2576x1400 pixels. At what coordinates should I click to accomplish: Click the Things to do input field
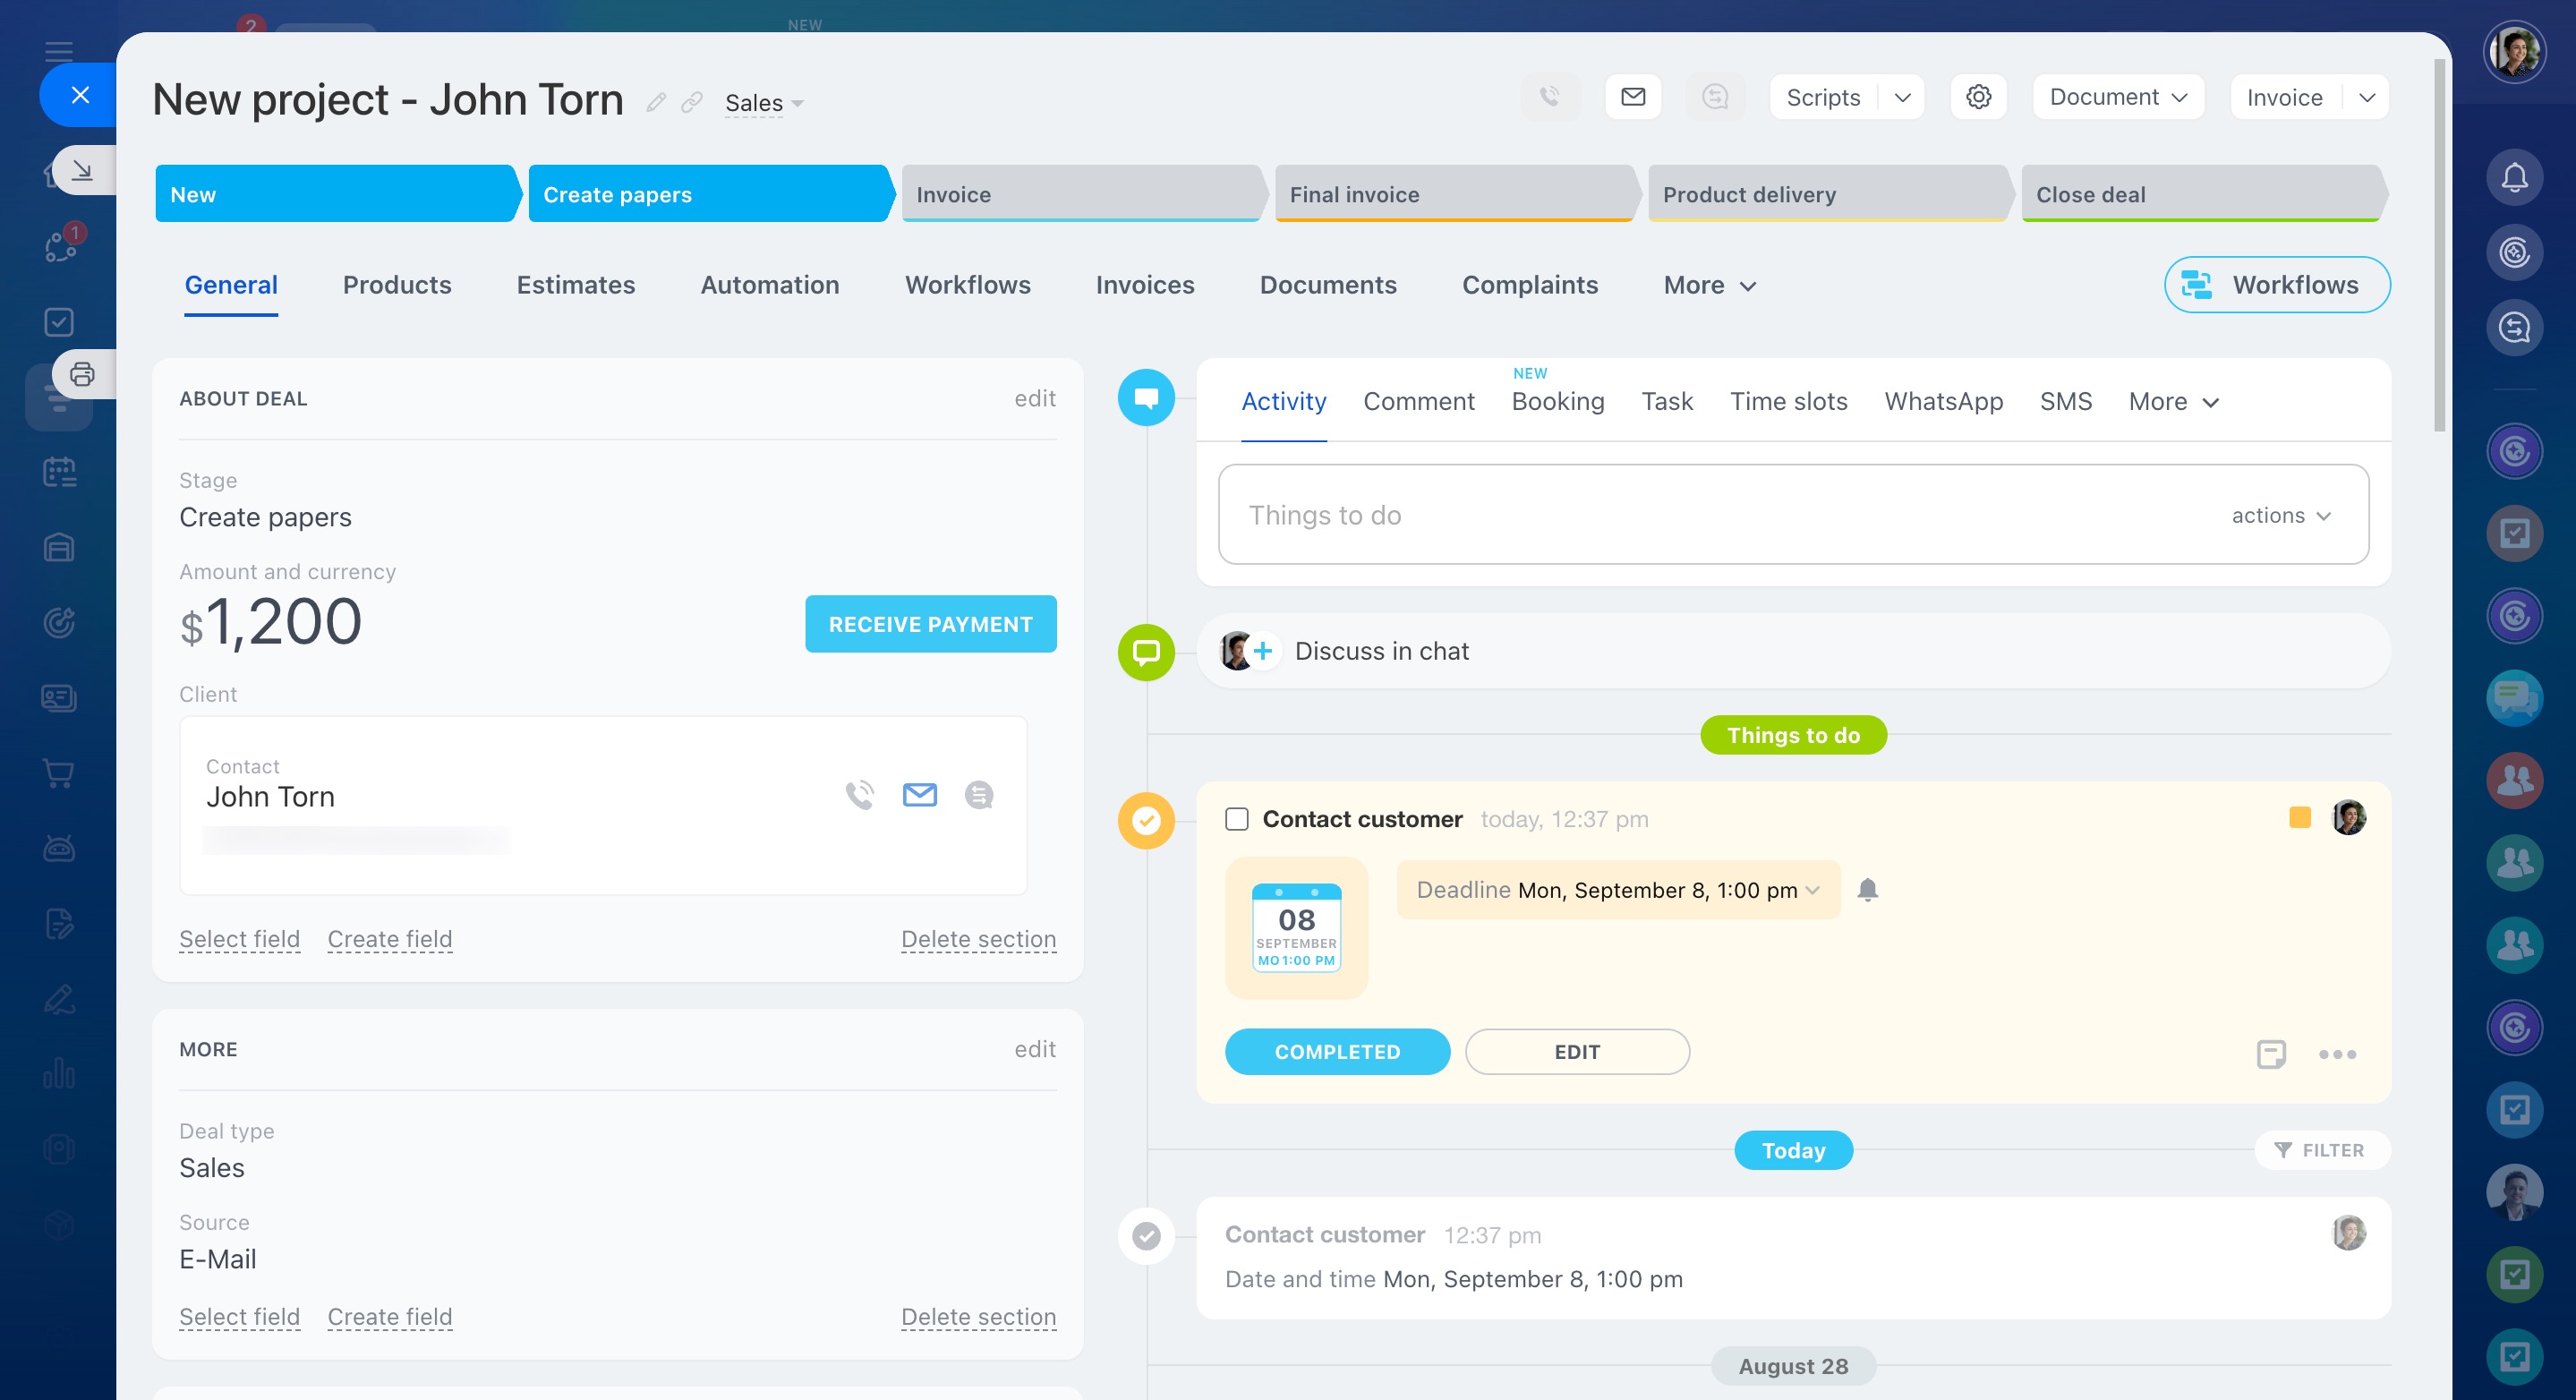(1700, 515)
